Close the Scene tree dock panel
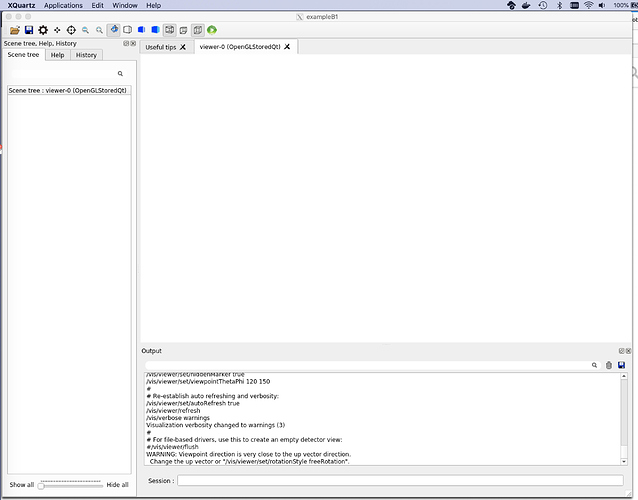The image size is (638, 500). (x=133, y=43)
